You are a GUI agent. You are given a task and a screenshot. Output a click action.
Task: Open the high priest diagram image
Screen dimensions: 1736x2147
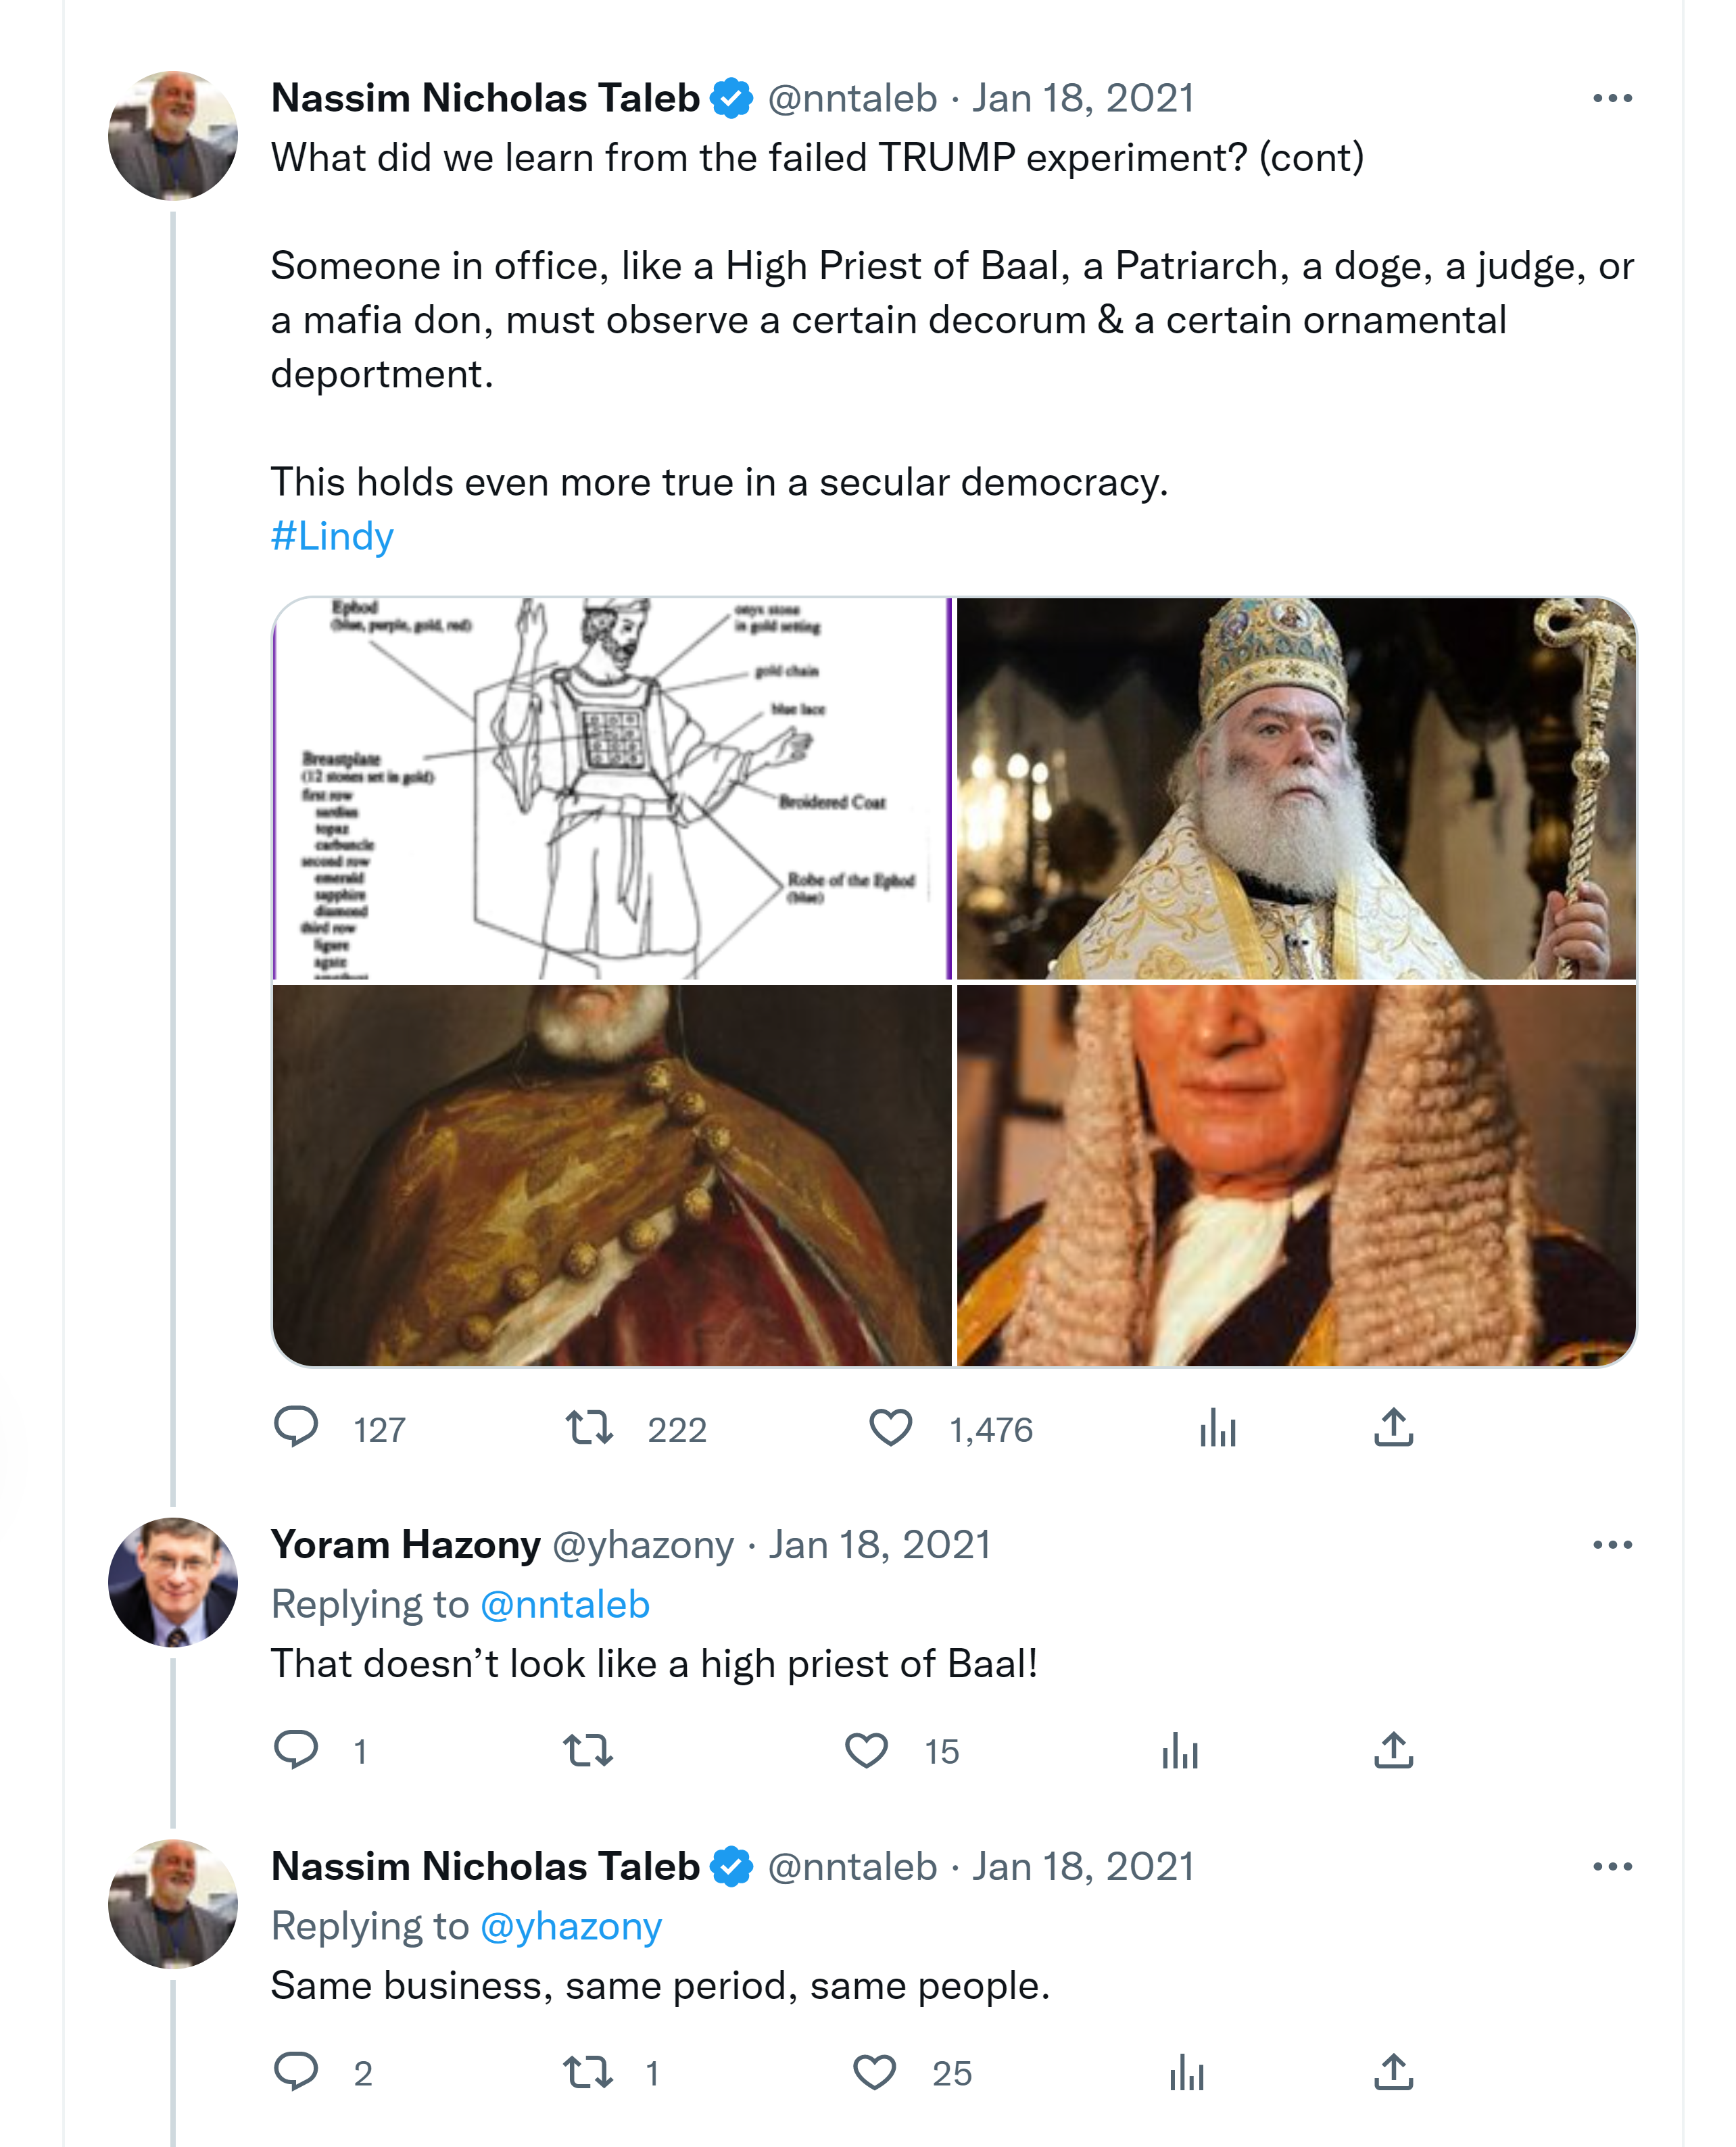[612, 788]
